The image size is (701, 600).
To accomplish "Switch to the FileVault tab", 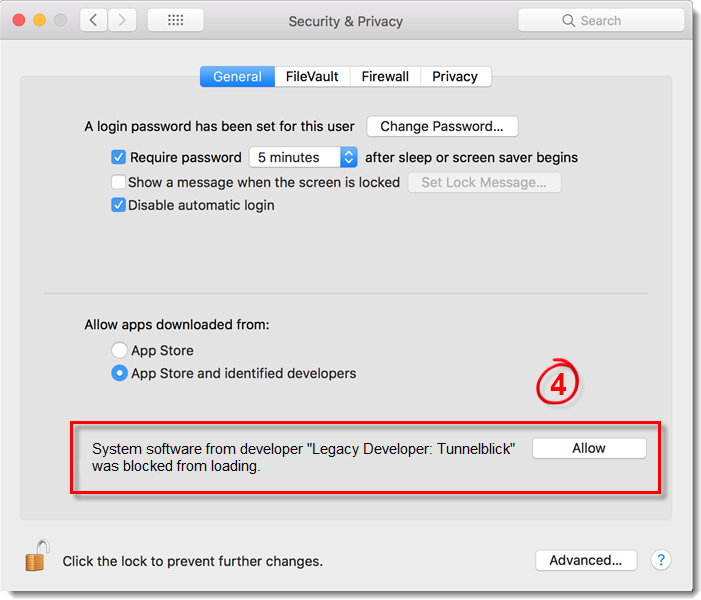I will 312,76.
